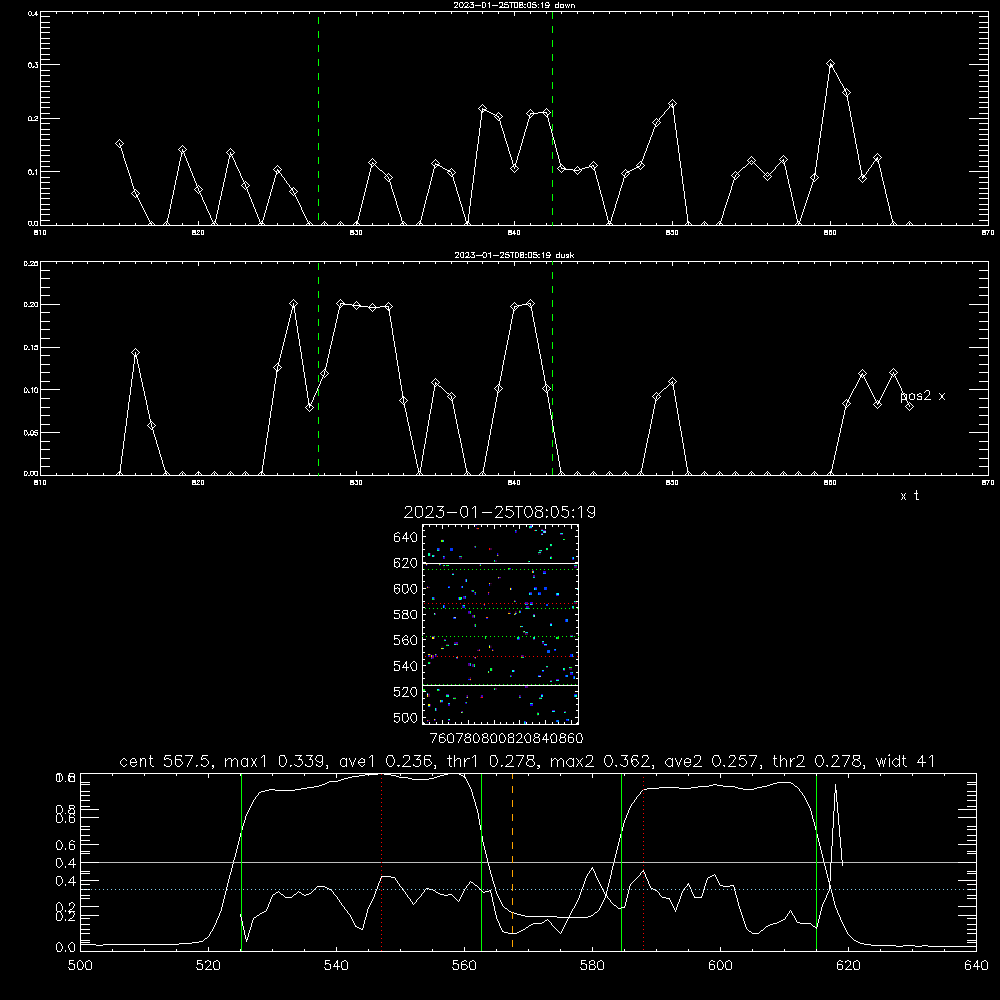This screenshot has height=1000, width=1000.
Task: Click the red dotted vertical line near 547
Action: pos(381,861)
